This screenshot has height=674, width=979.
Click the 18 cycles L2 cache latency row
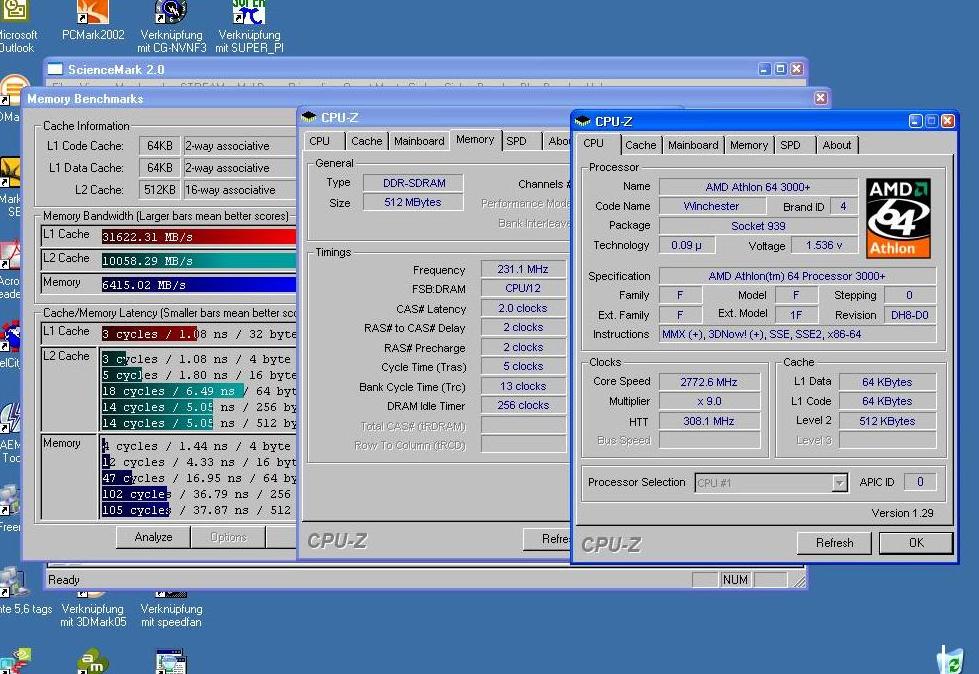pos(199,391)
